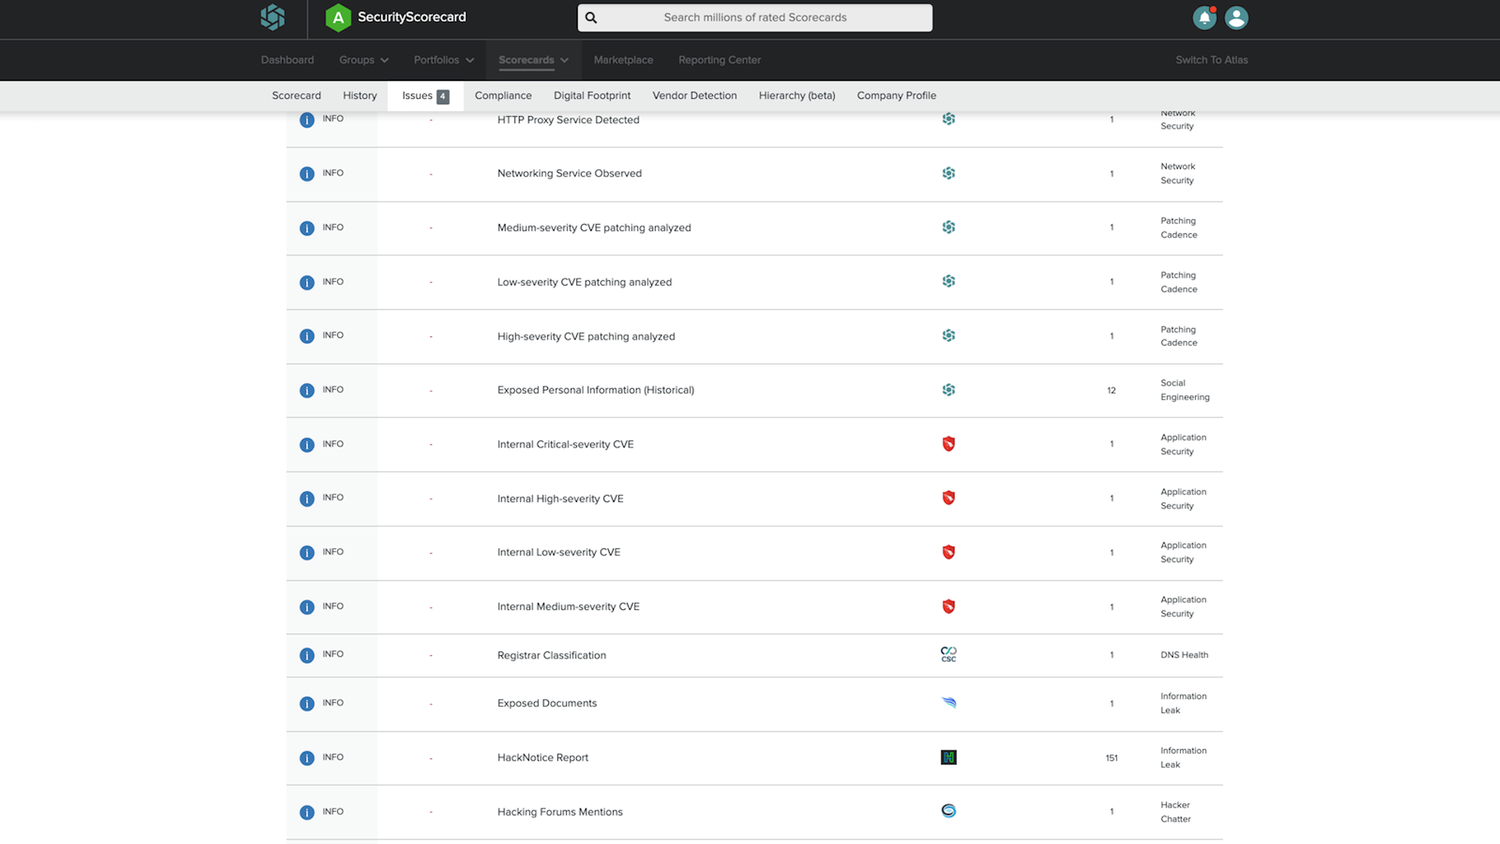Open the Scorecards dropdown menu

533,60
